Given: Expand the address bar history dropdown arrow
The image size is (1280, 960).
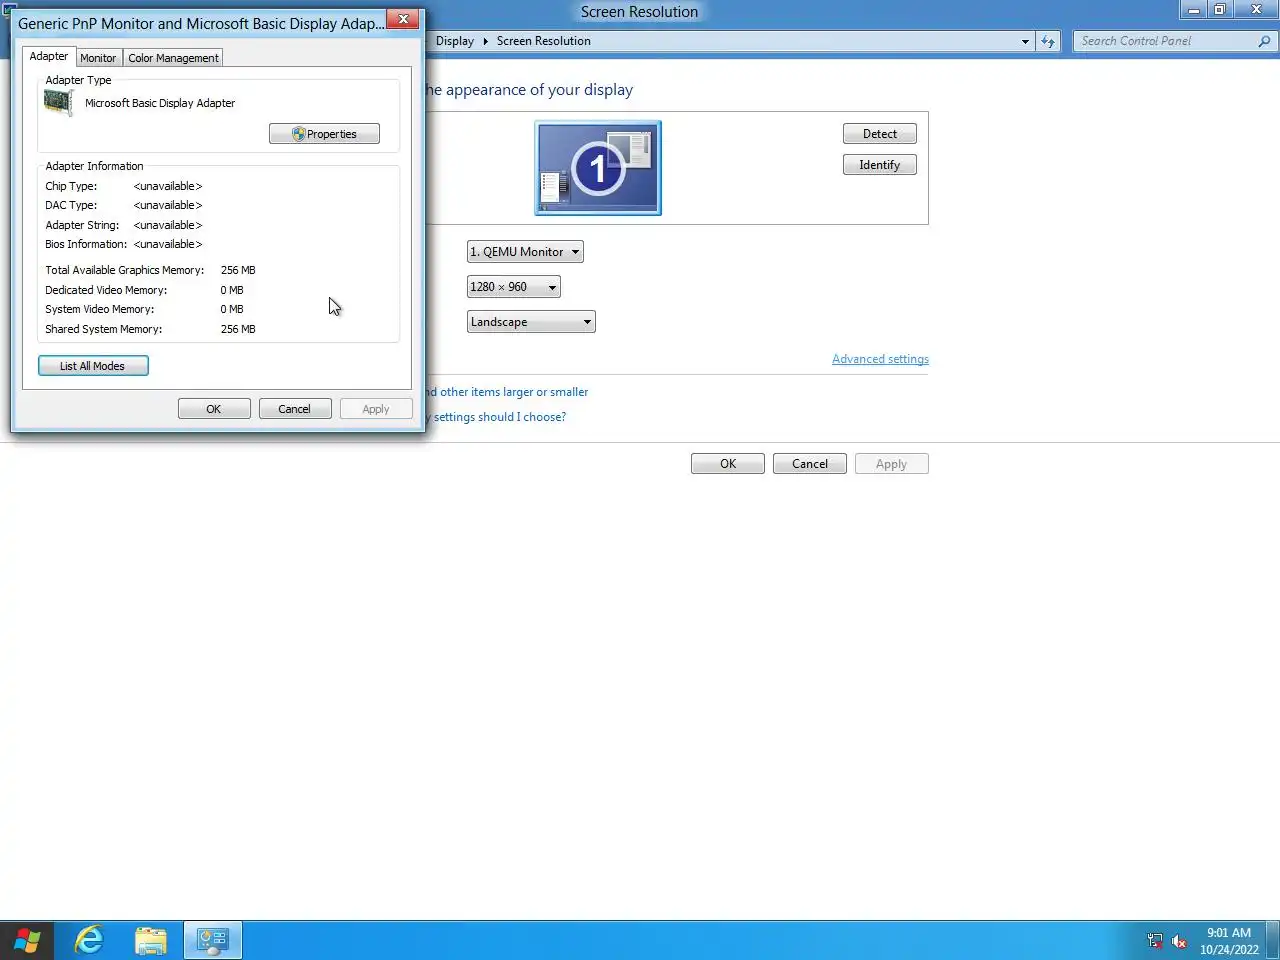Looking at the screenshot, I should (x=1025, y=41).
